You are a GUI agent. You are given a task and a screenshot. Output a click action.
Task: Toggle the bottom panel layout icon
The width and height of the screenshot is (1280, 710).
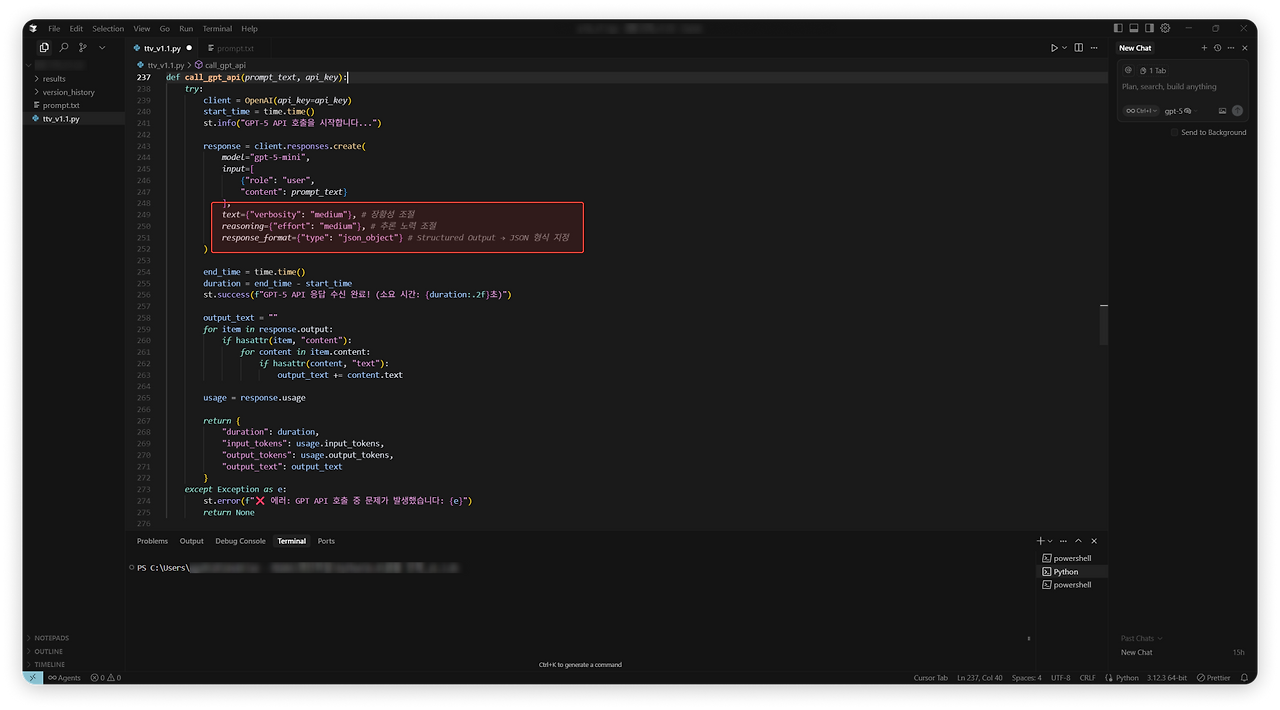pos(1134,29)
